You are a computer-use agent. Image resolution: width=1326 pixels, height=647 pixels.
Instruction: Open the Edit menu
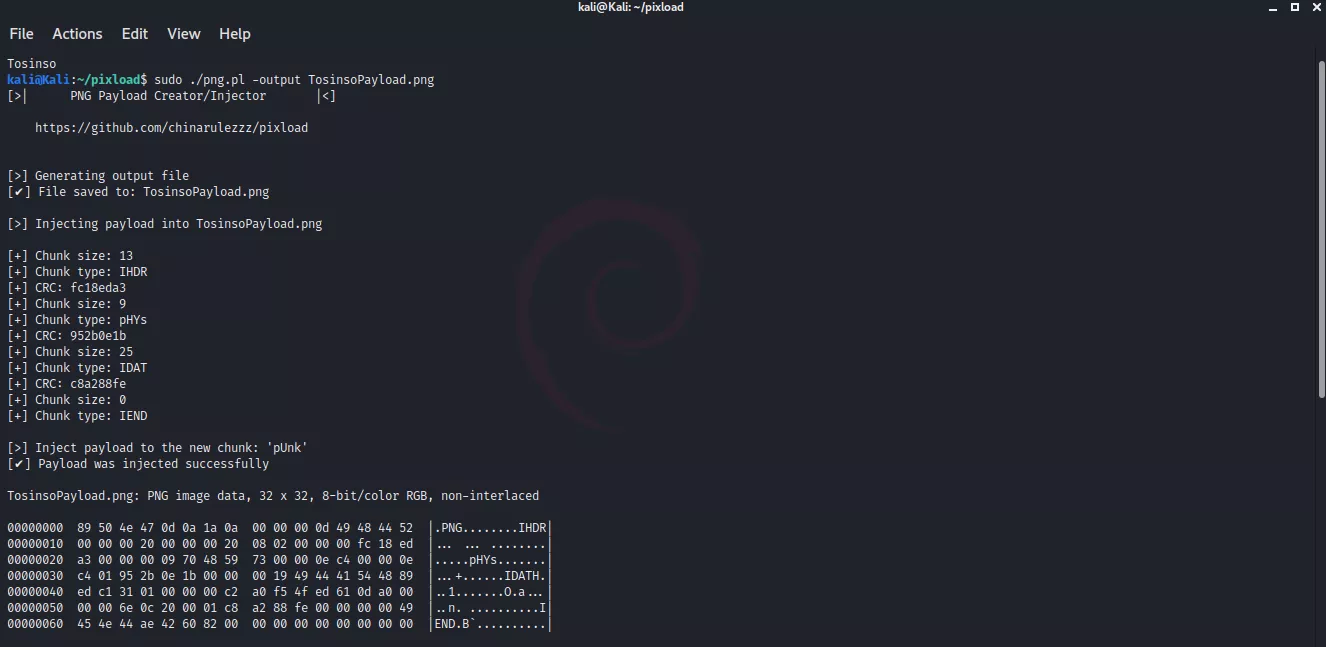click(135, 34)
